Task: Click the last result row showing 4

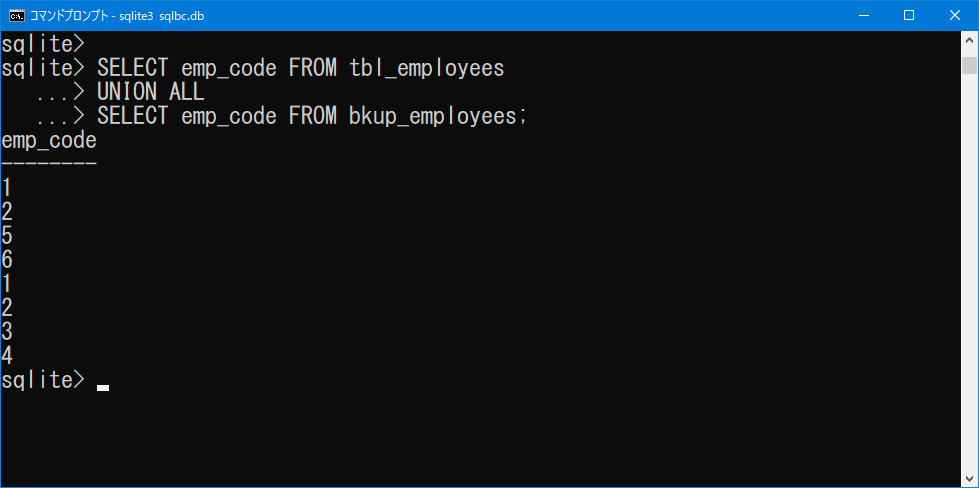Action: pos(7,356)
